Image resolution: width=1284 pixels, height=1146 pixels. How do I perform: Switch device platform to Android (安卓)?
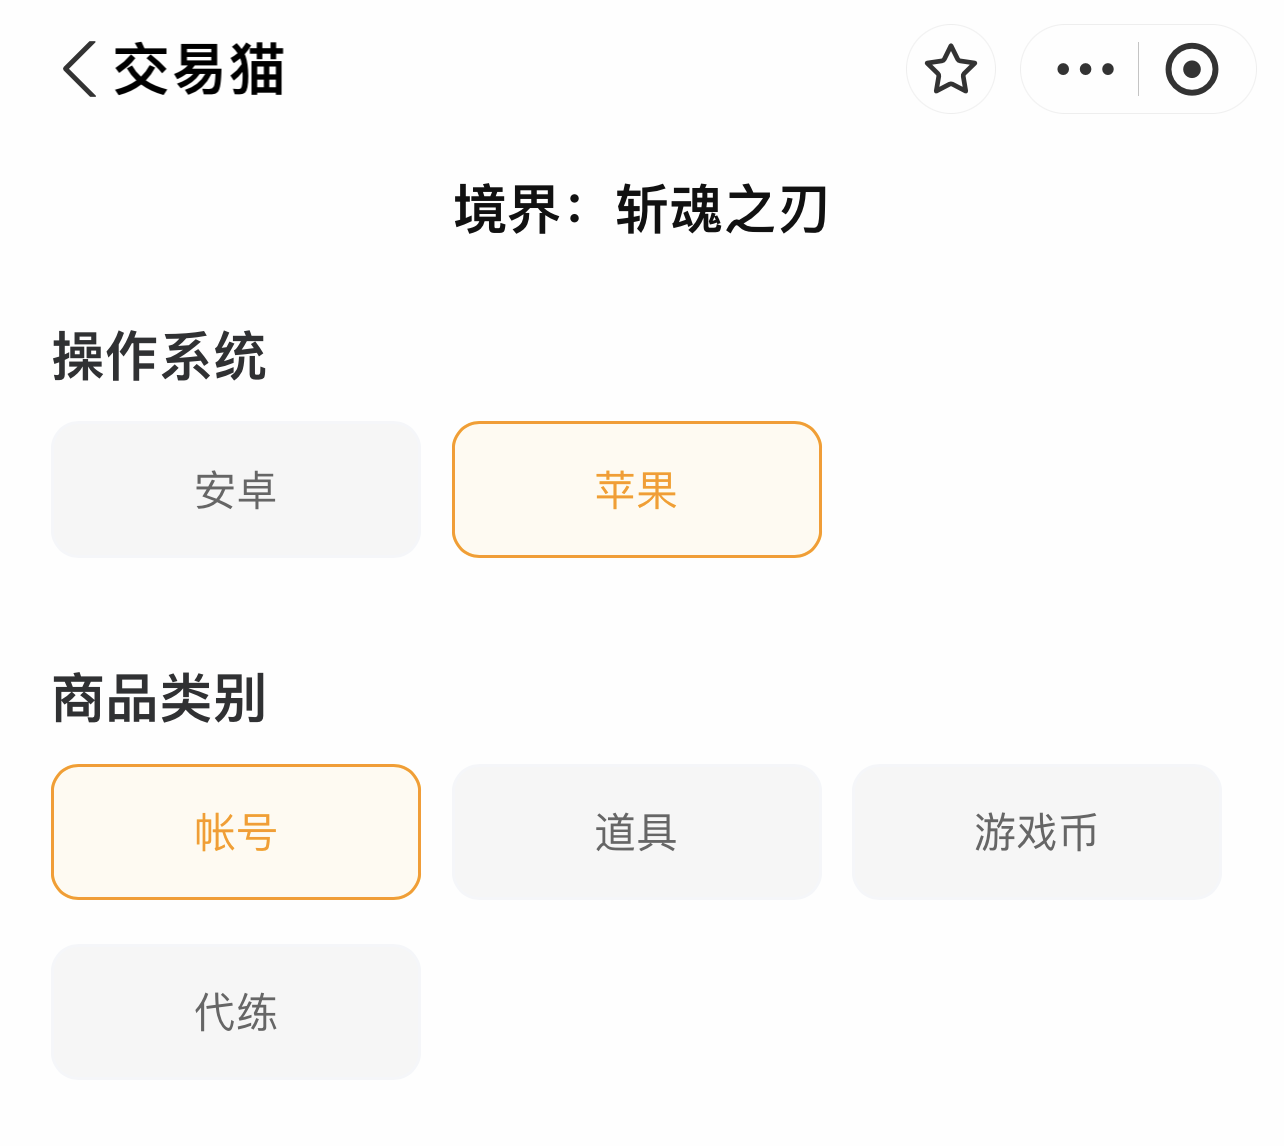coord(236,490)
